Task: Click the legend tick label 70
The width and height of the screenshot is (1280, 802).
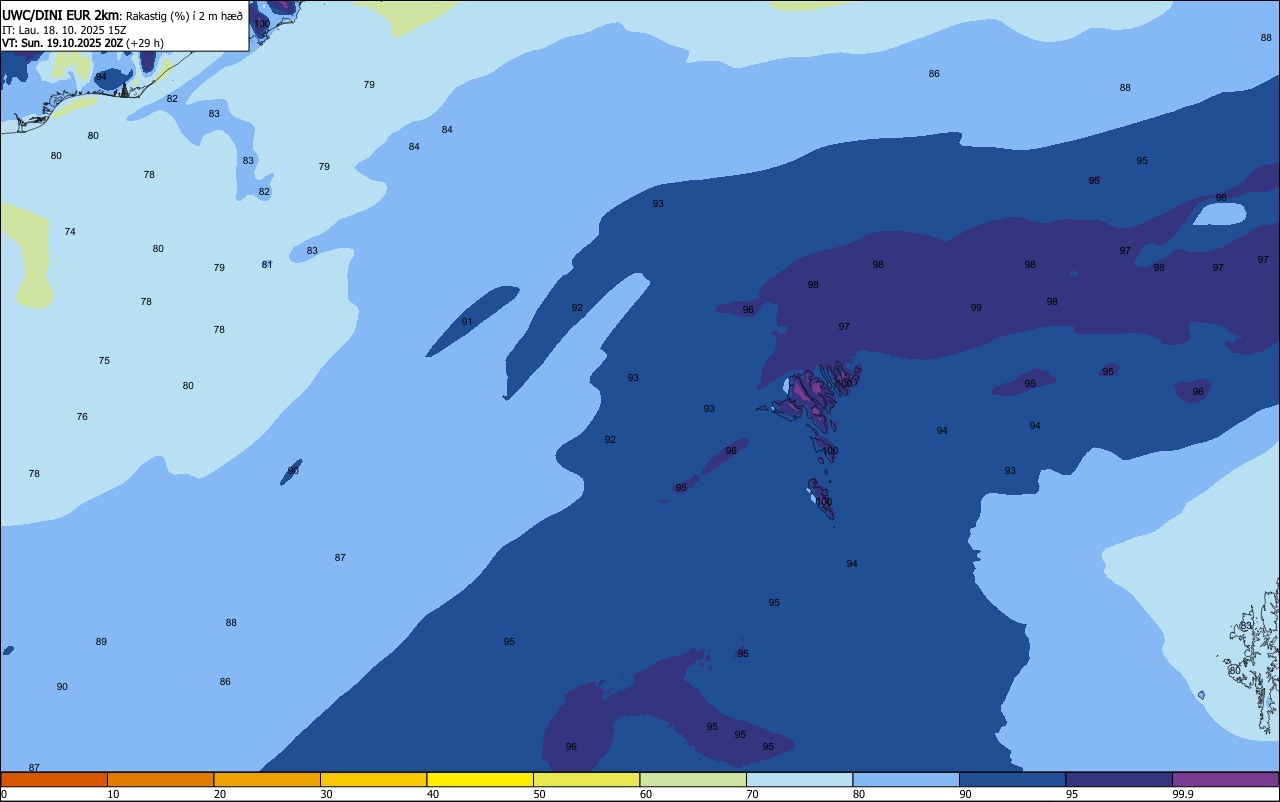Action: pyautogui.click(x=752, y=794)
